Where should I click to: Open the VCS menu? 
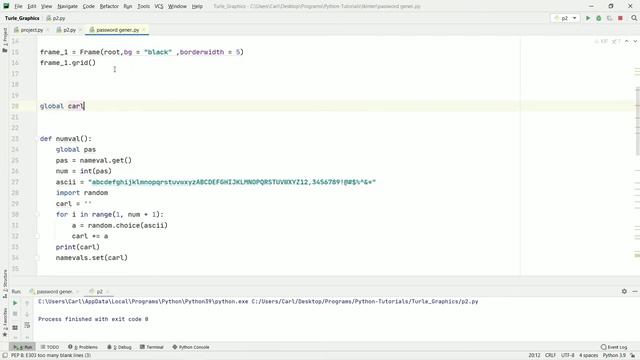[159, 6]
